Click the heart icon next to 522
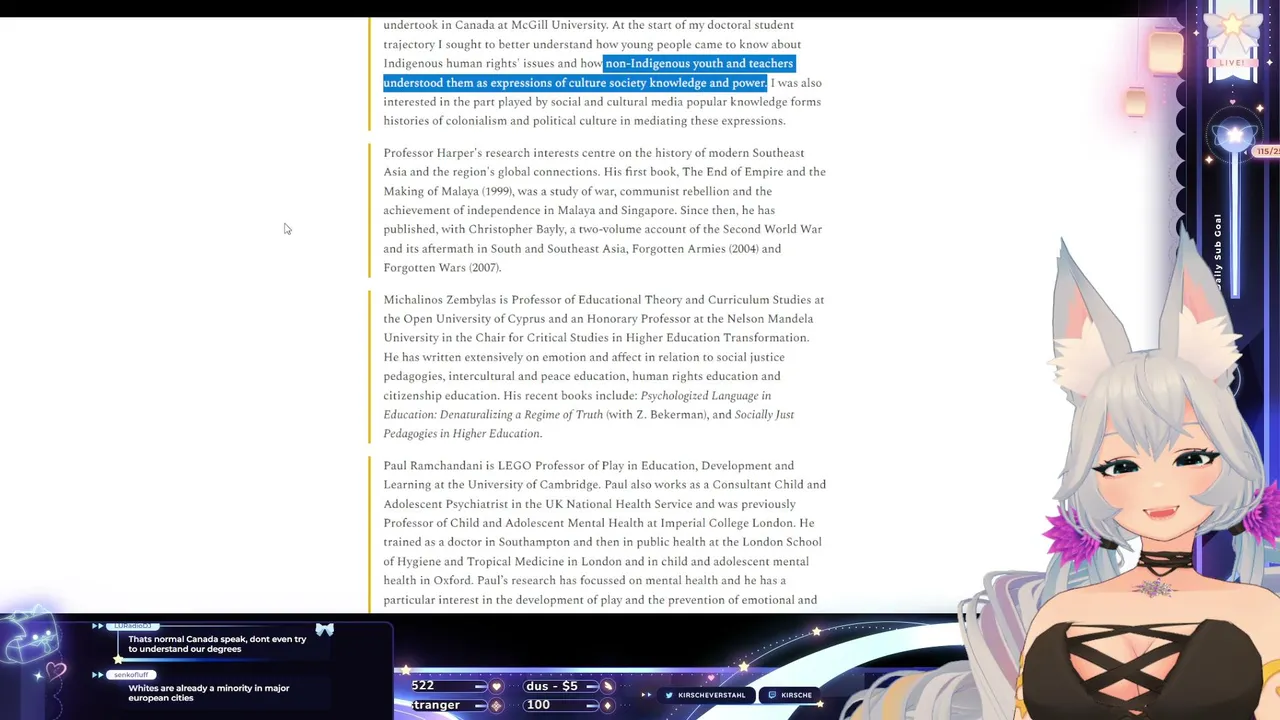Viewport: 1280px width, 720px height. (x=496, y=686)
